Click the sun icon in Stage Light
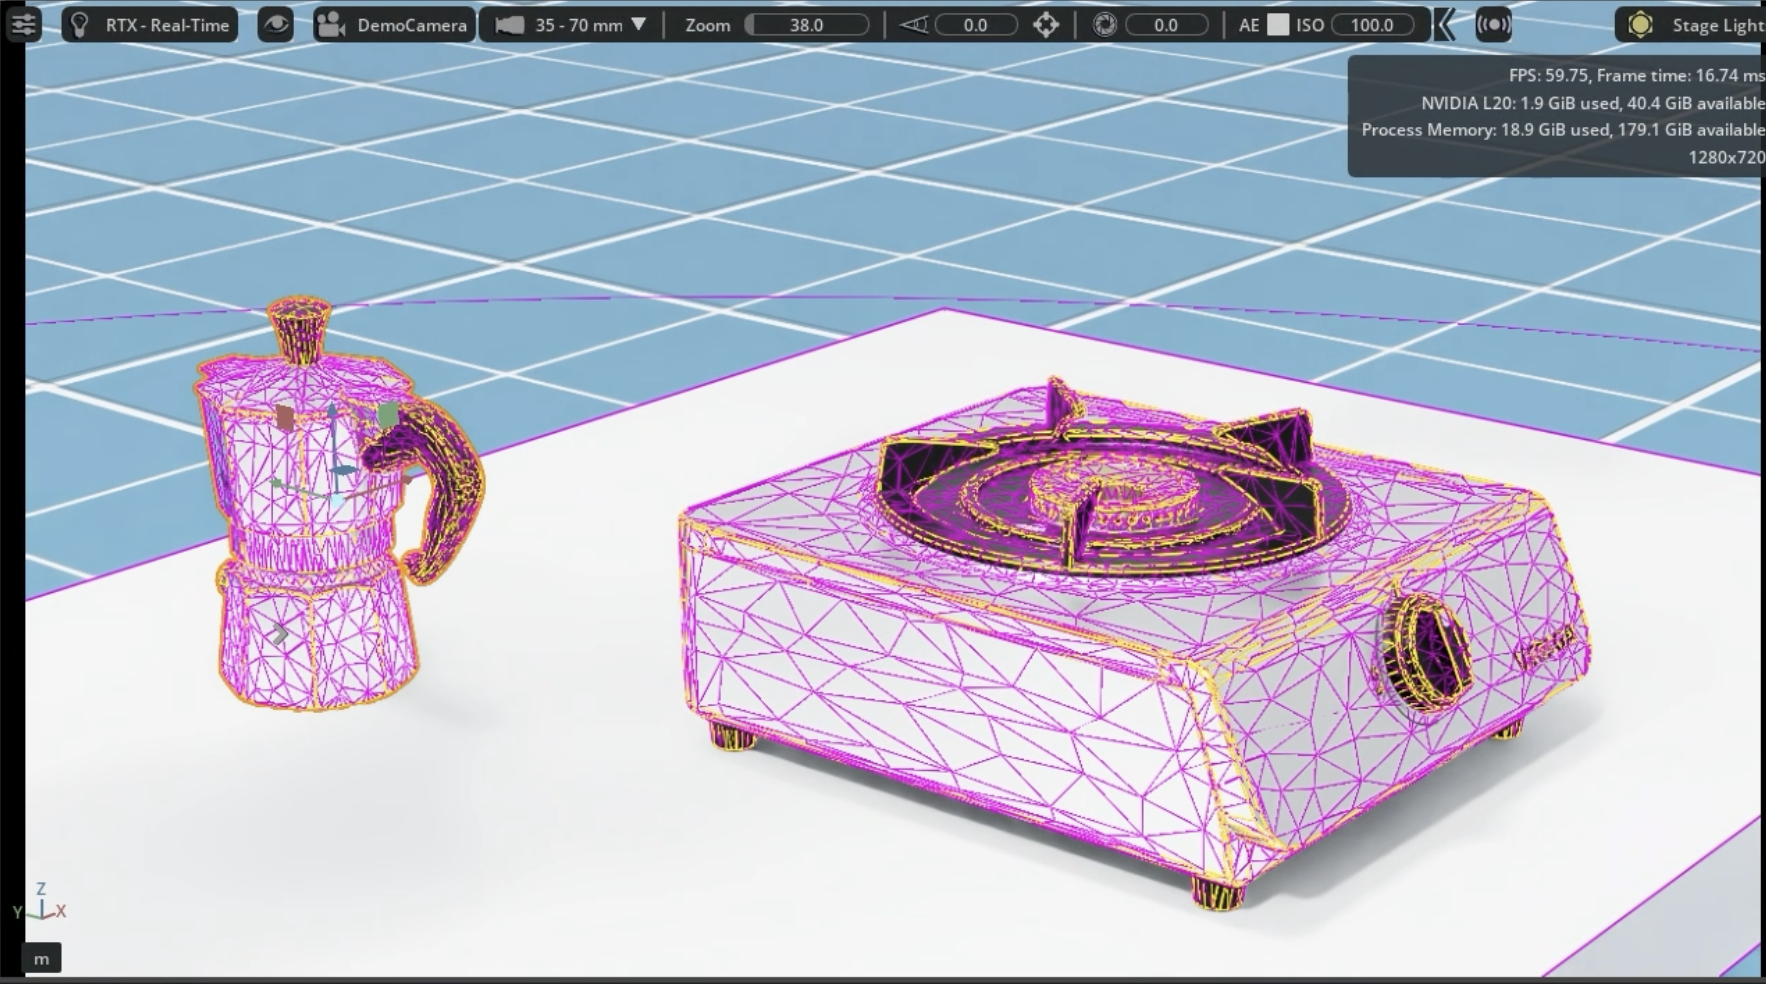 [x=1640, y=25]
